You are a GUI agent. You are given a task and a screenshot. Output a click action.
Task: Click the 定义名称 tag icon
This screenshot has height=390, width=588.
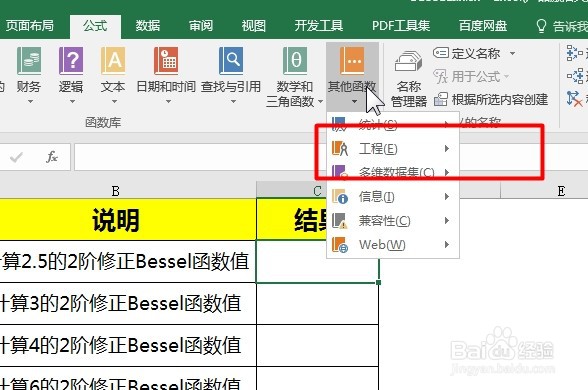coord(441,53)
